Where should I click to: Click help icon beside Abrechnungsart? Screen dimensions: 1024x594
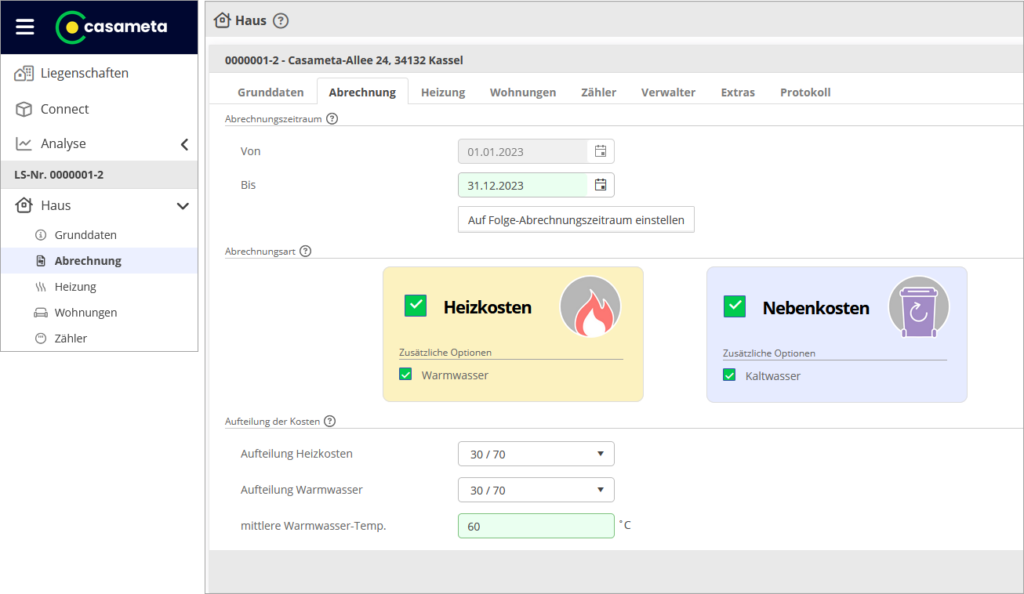coord(305,251)
